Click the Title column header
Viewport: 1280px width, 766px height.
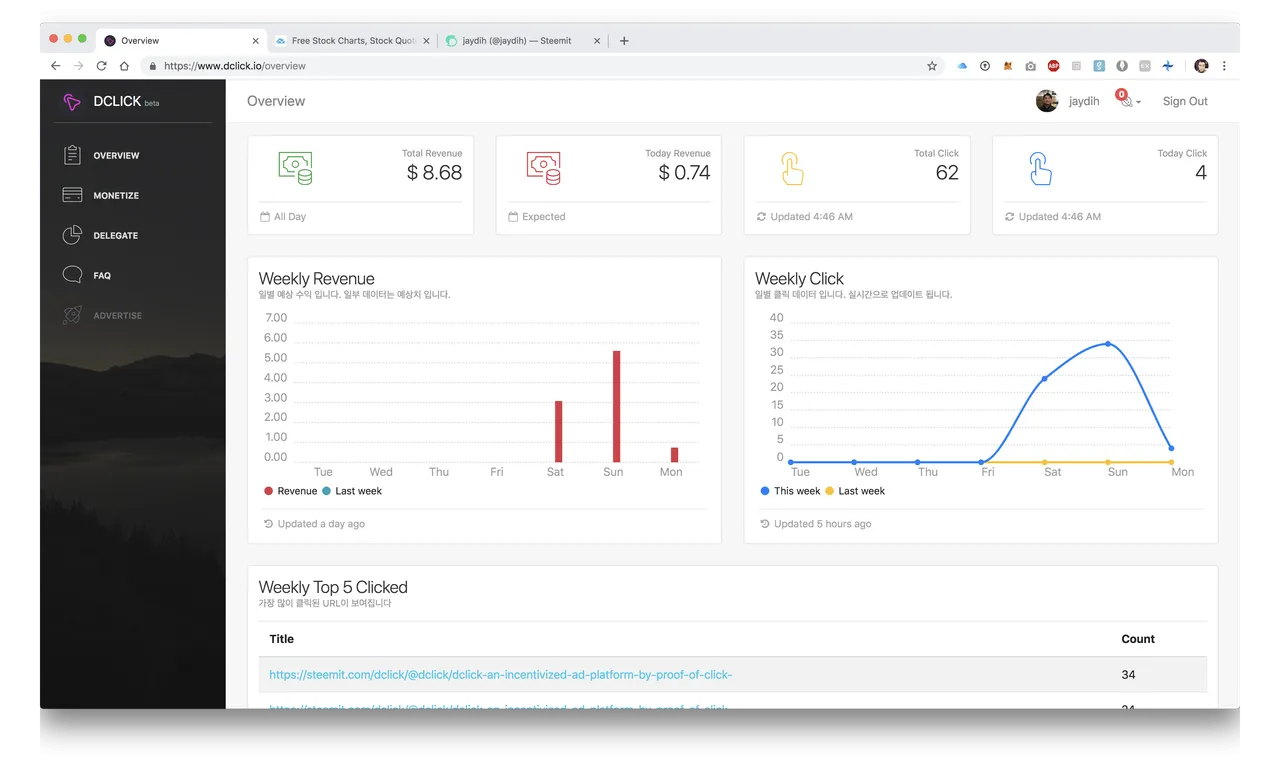pyautogui.click(x=281, y=639)
